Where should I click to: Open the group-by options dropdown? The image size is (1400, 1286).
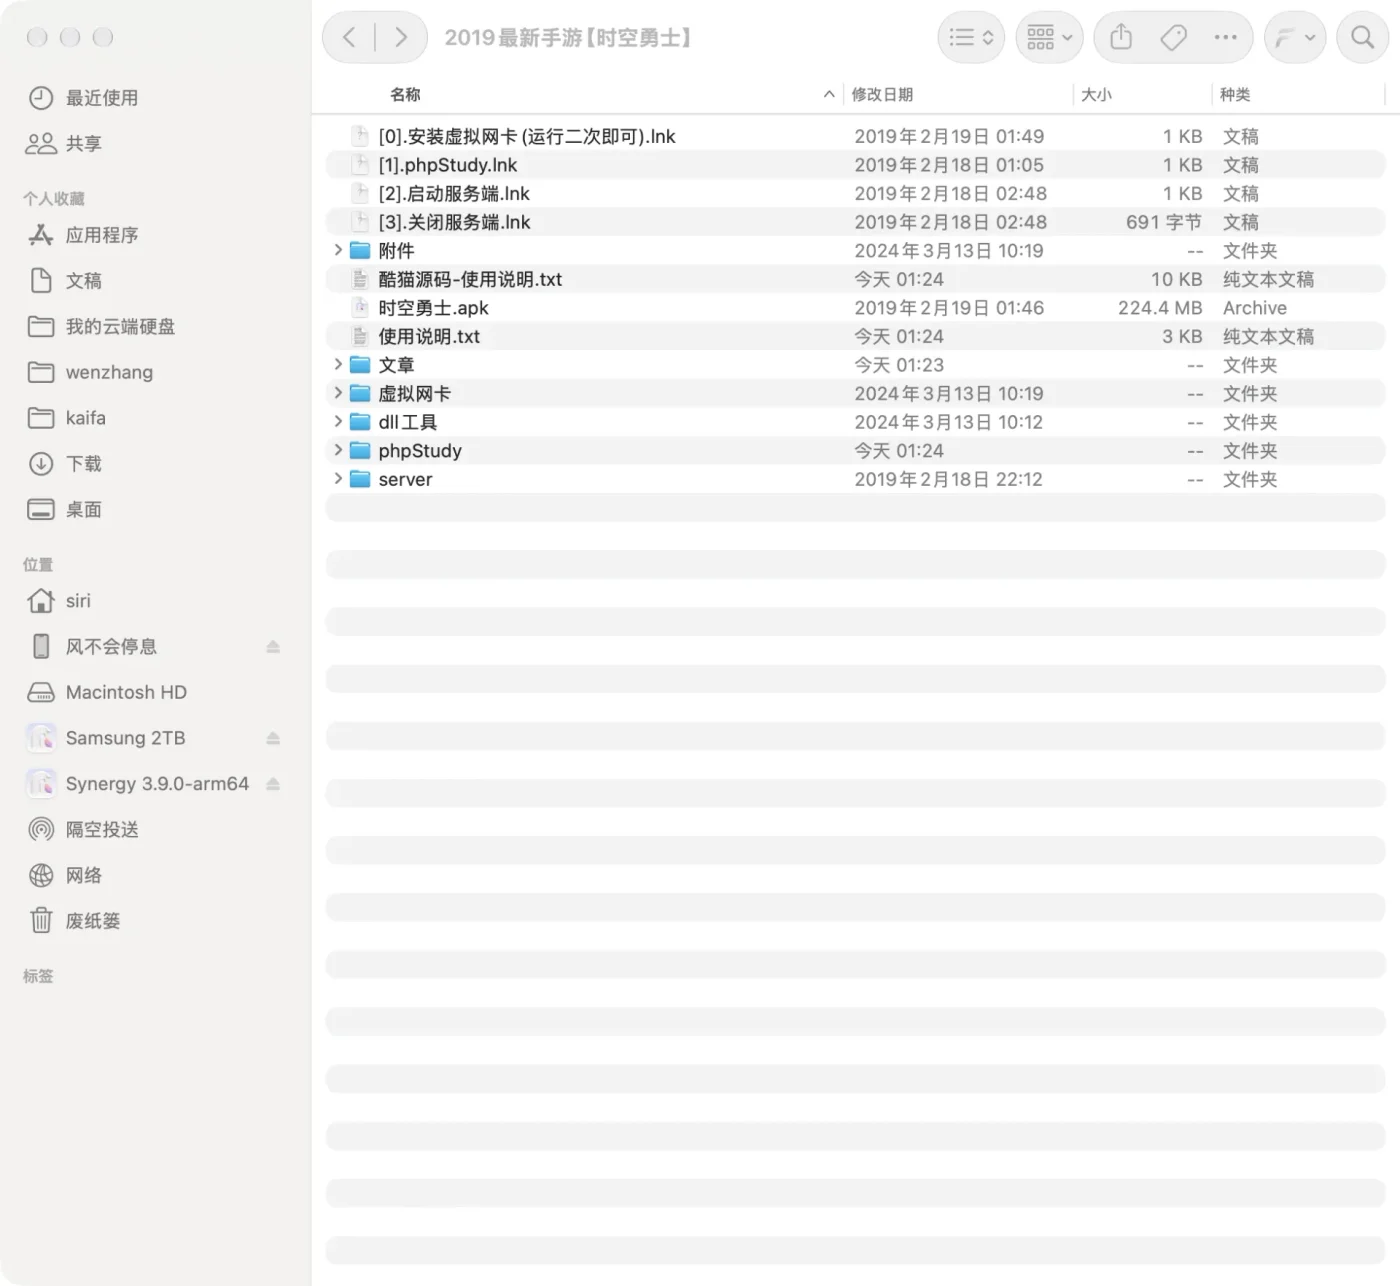(1049, 38)
